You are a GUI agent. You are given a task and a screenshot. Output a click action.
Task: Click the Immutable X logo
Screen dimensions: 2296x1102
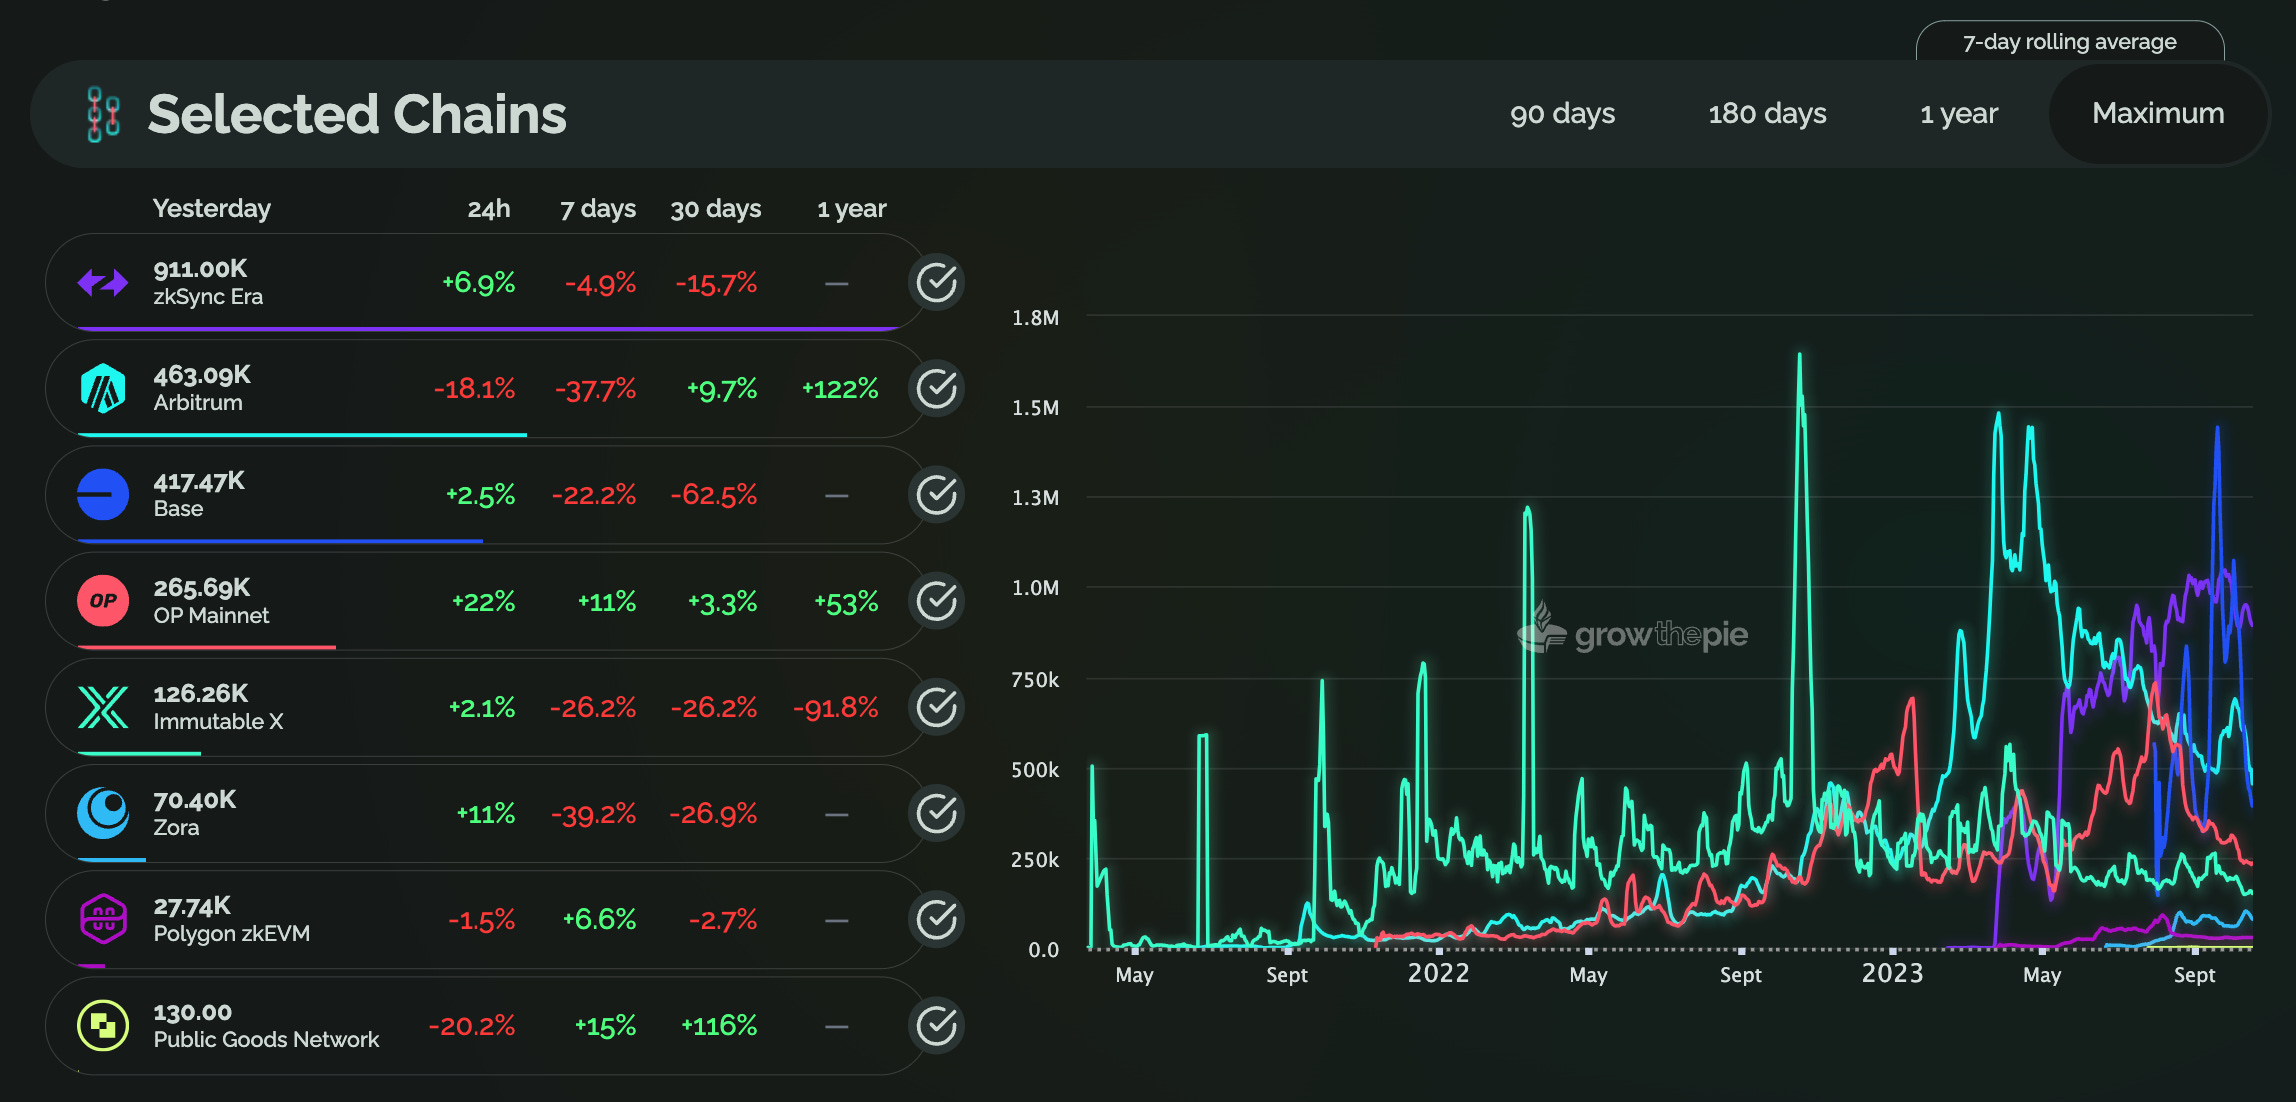(x=103, y=707)
